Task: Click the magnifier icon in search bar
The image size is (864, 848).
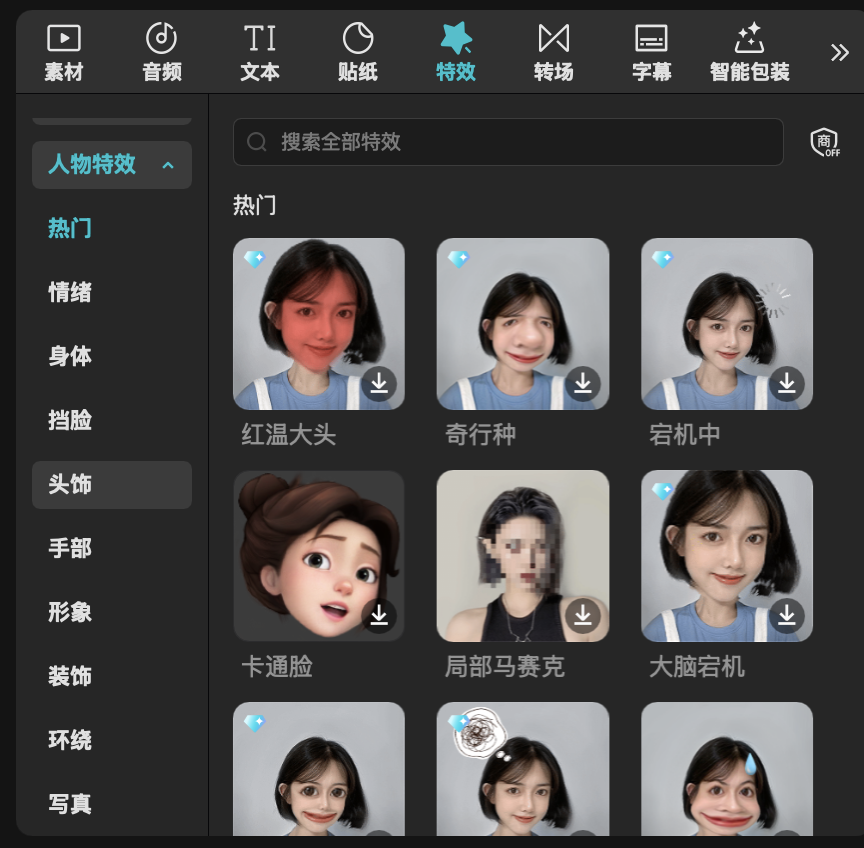Action: pyautogui.click(x=257, y=142)
